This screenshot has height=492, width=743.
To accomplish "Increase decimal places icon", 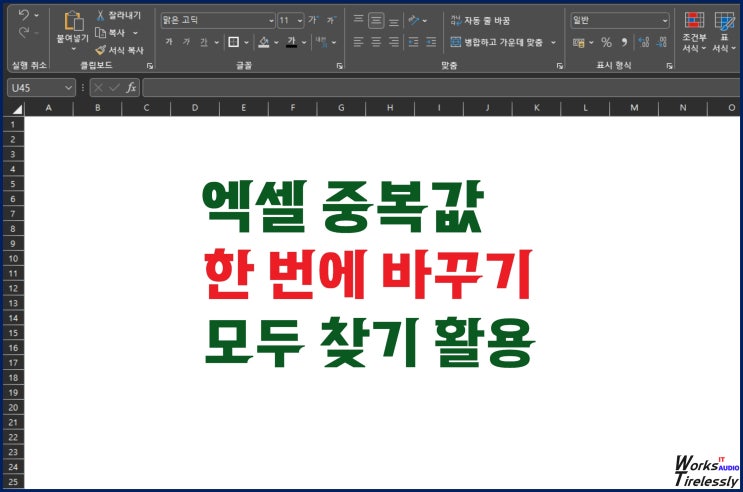I will pos(643,43).
